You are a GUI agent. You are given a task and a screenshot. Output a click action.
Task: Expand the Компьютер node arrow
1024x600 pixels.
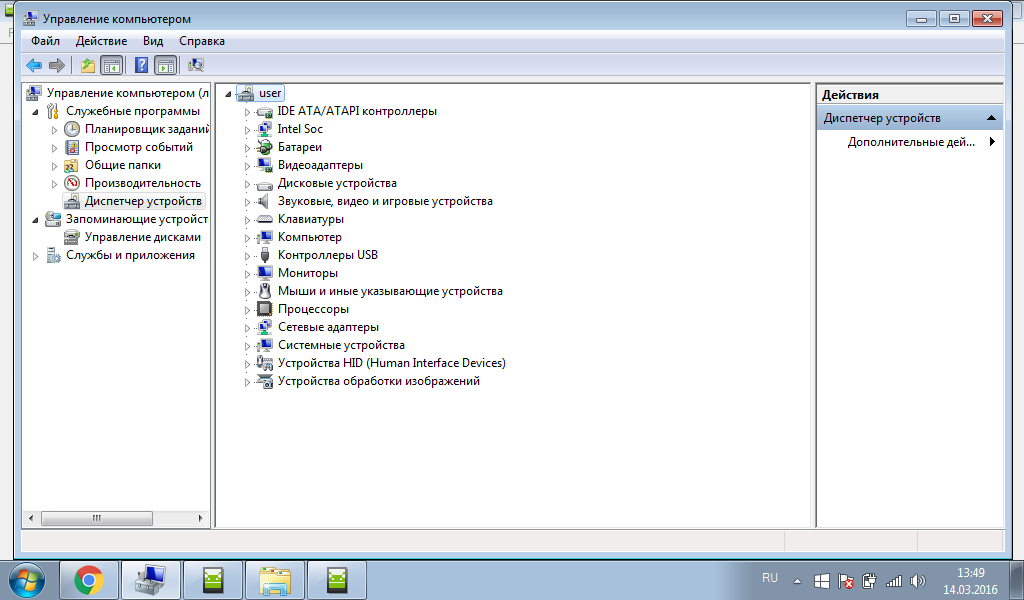tap(248, 238)
